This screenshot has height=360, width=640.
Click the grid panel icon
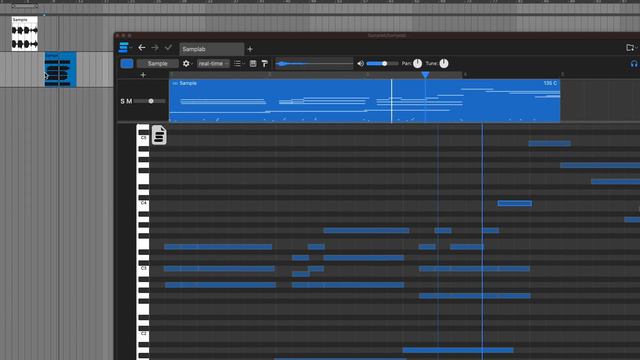click(253, 64)
